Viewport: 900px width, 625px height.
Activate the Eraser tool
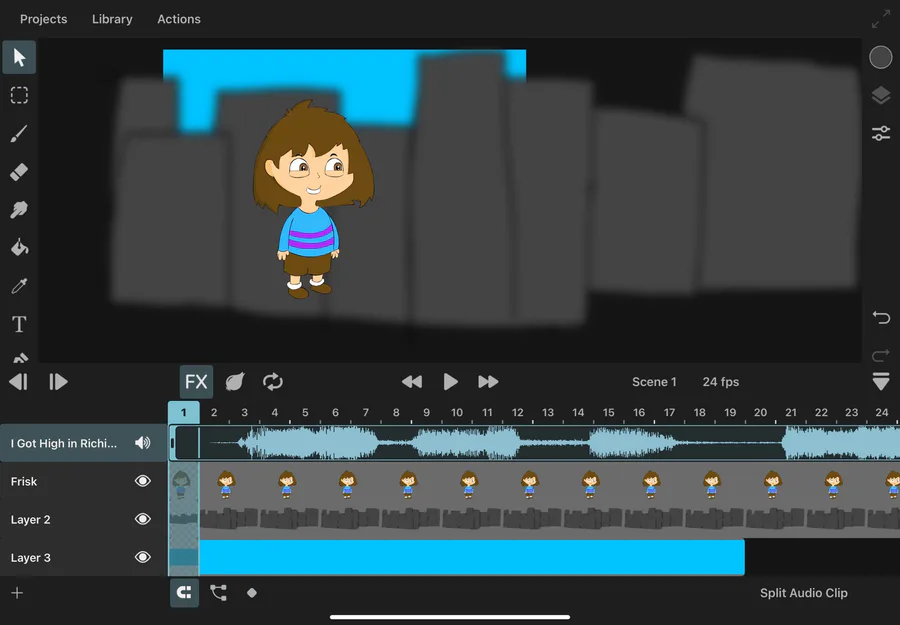click(19, 172)
